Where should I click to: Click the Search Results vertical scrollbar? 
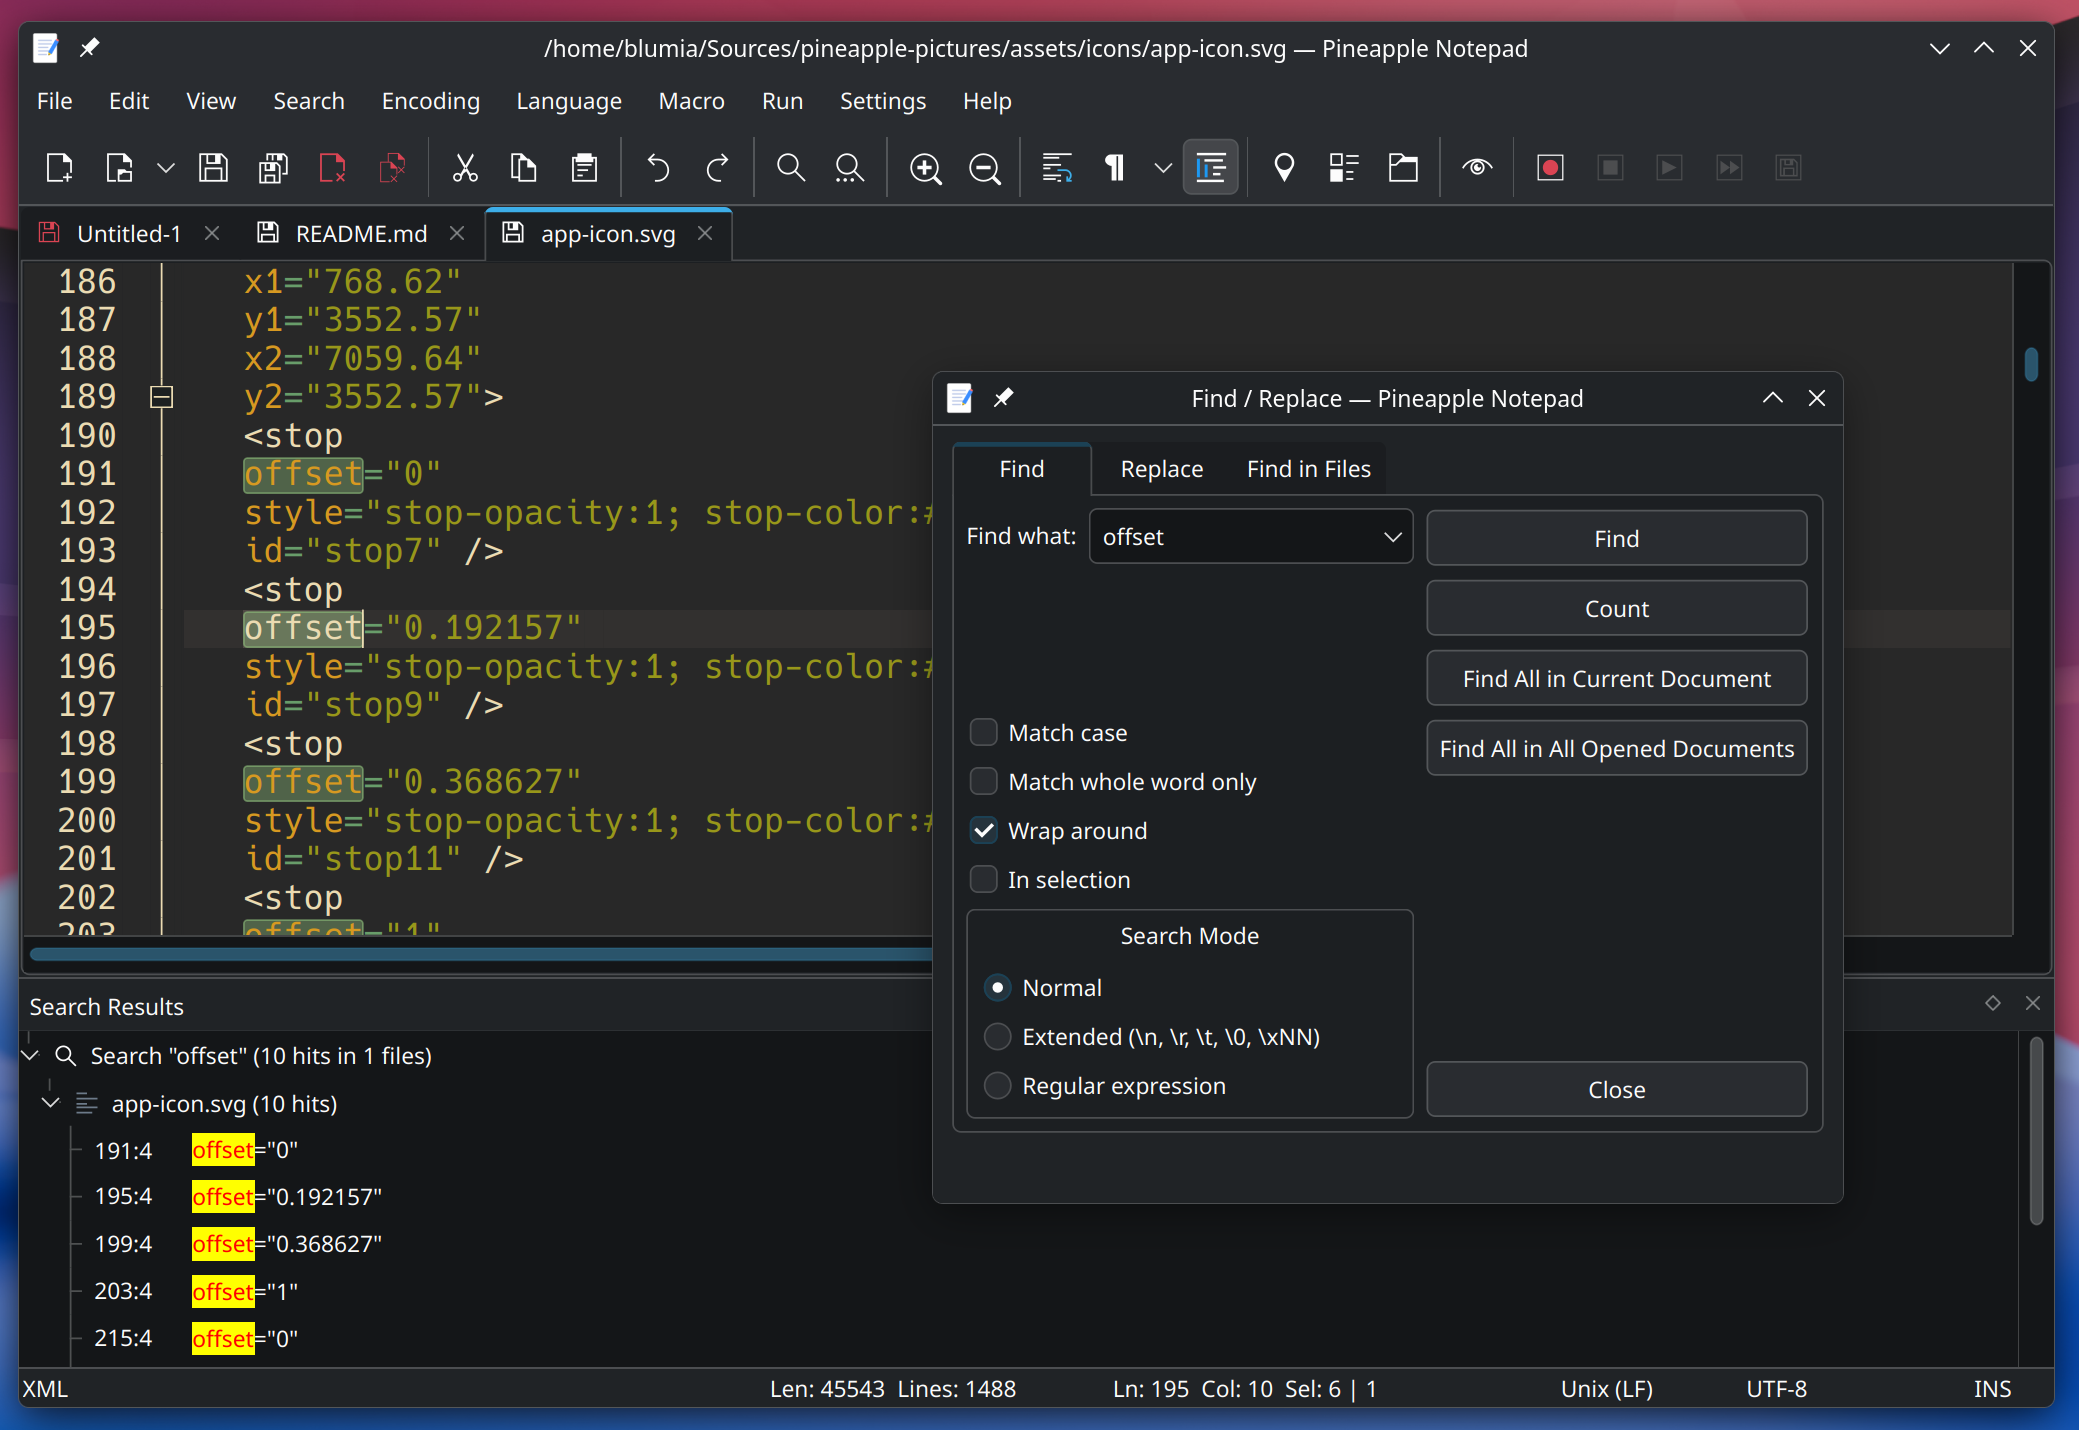(x=2036, y=1131)
